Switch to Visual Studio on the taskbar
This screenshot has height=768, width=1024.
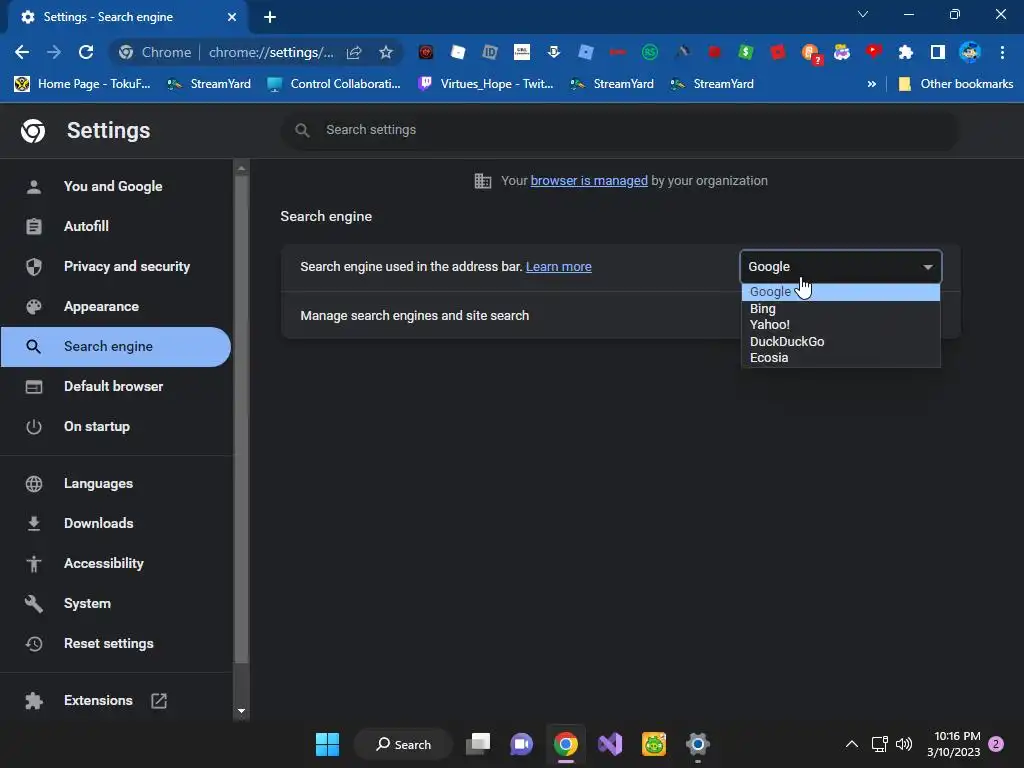[x=610, y=744]
